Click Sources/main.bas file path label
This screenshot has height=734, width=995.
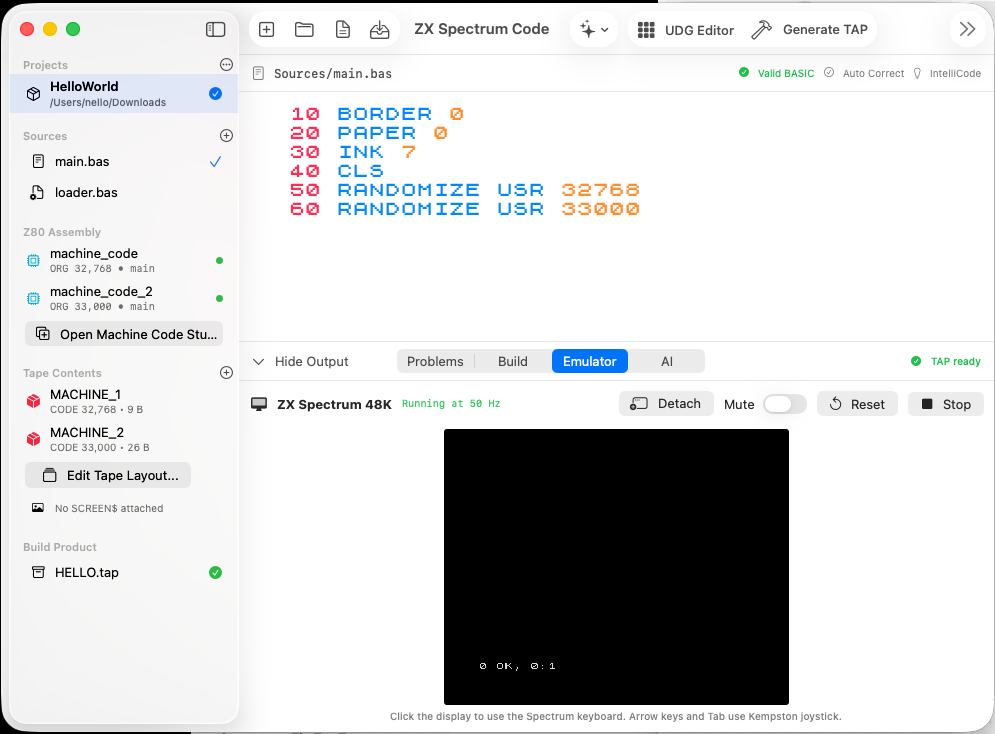click(x=333, y=74)
